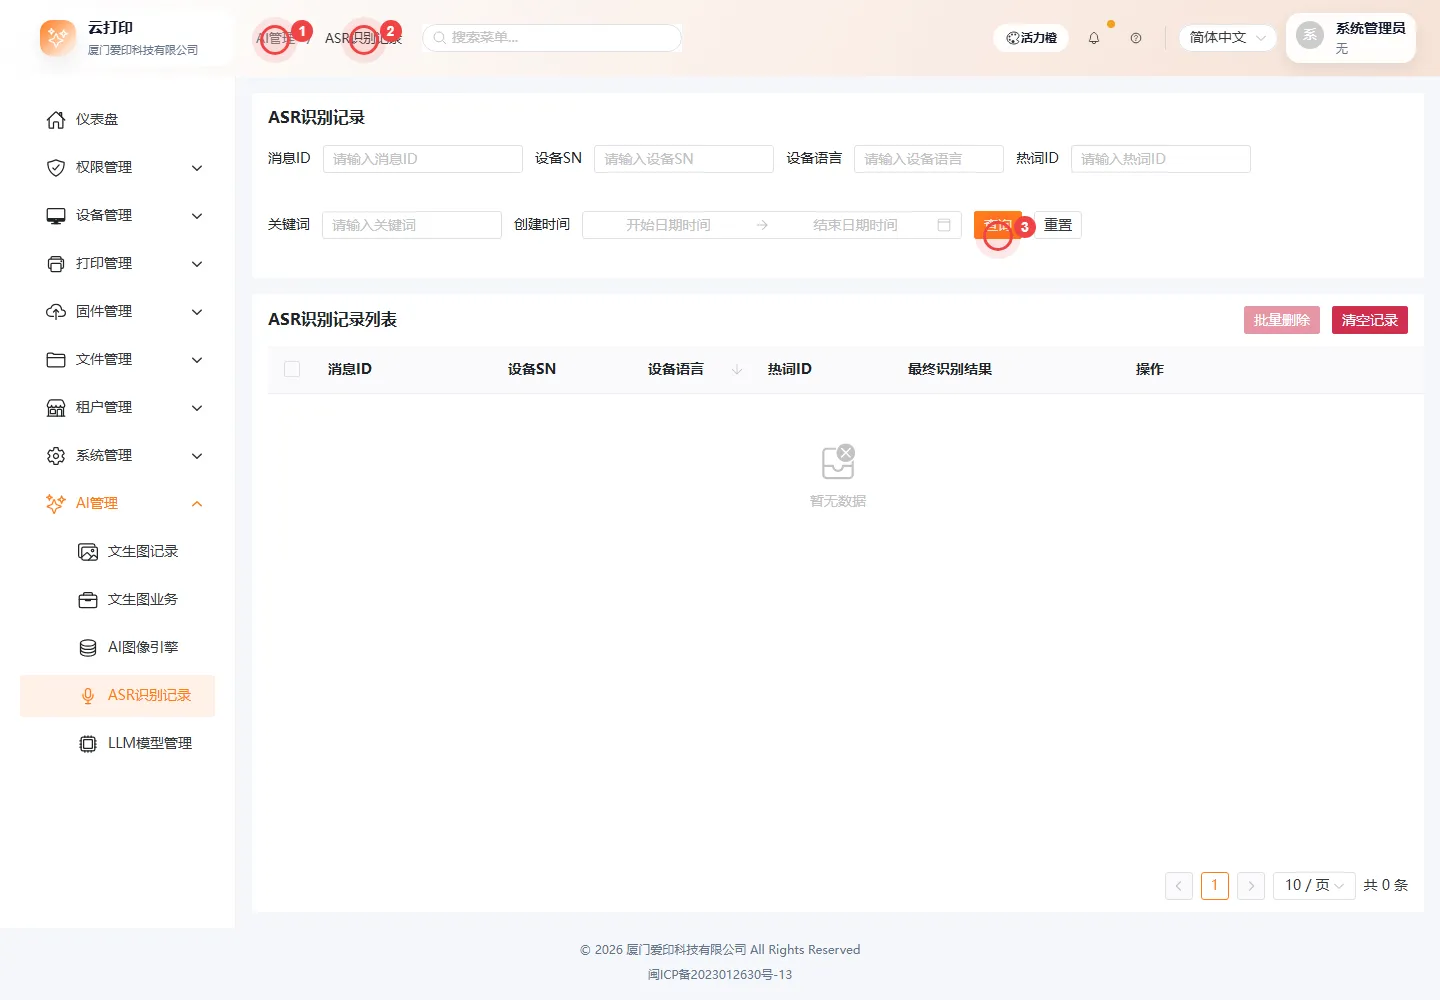Image resolution: width=1440 pixels, height=1000 pixels.
Task: Click the search magnifier icon
Action: click(439, 38)
